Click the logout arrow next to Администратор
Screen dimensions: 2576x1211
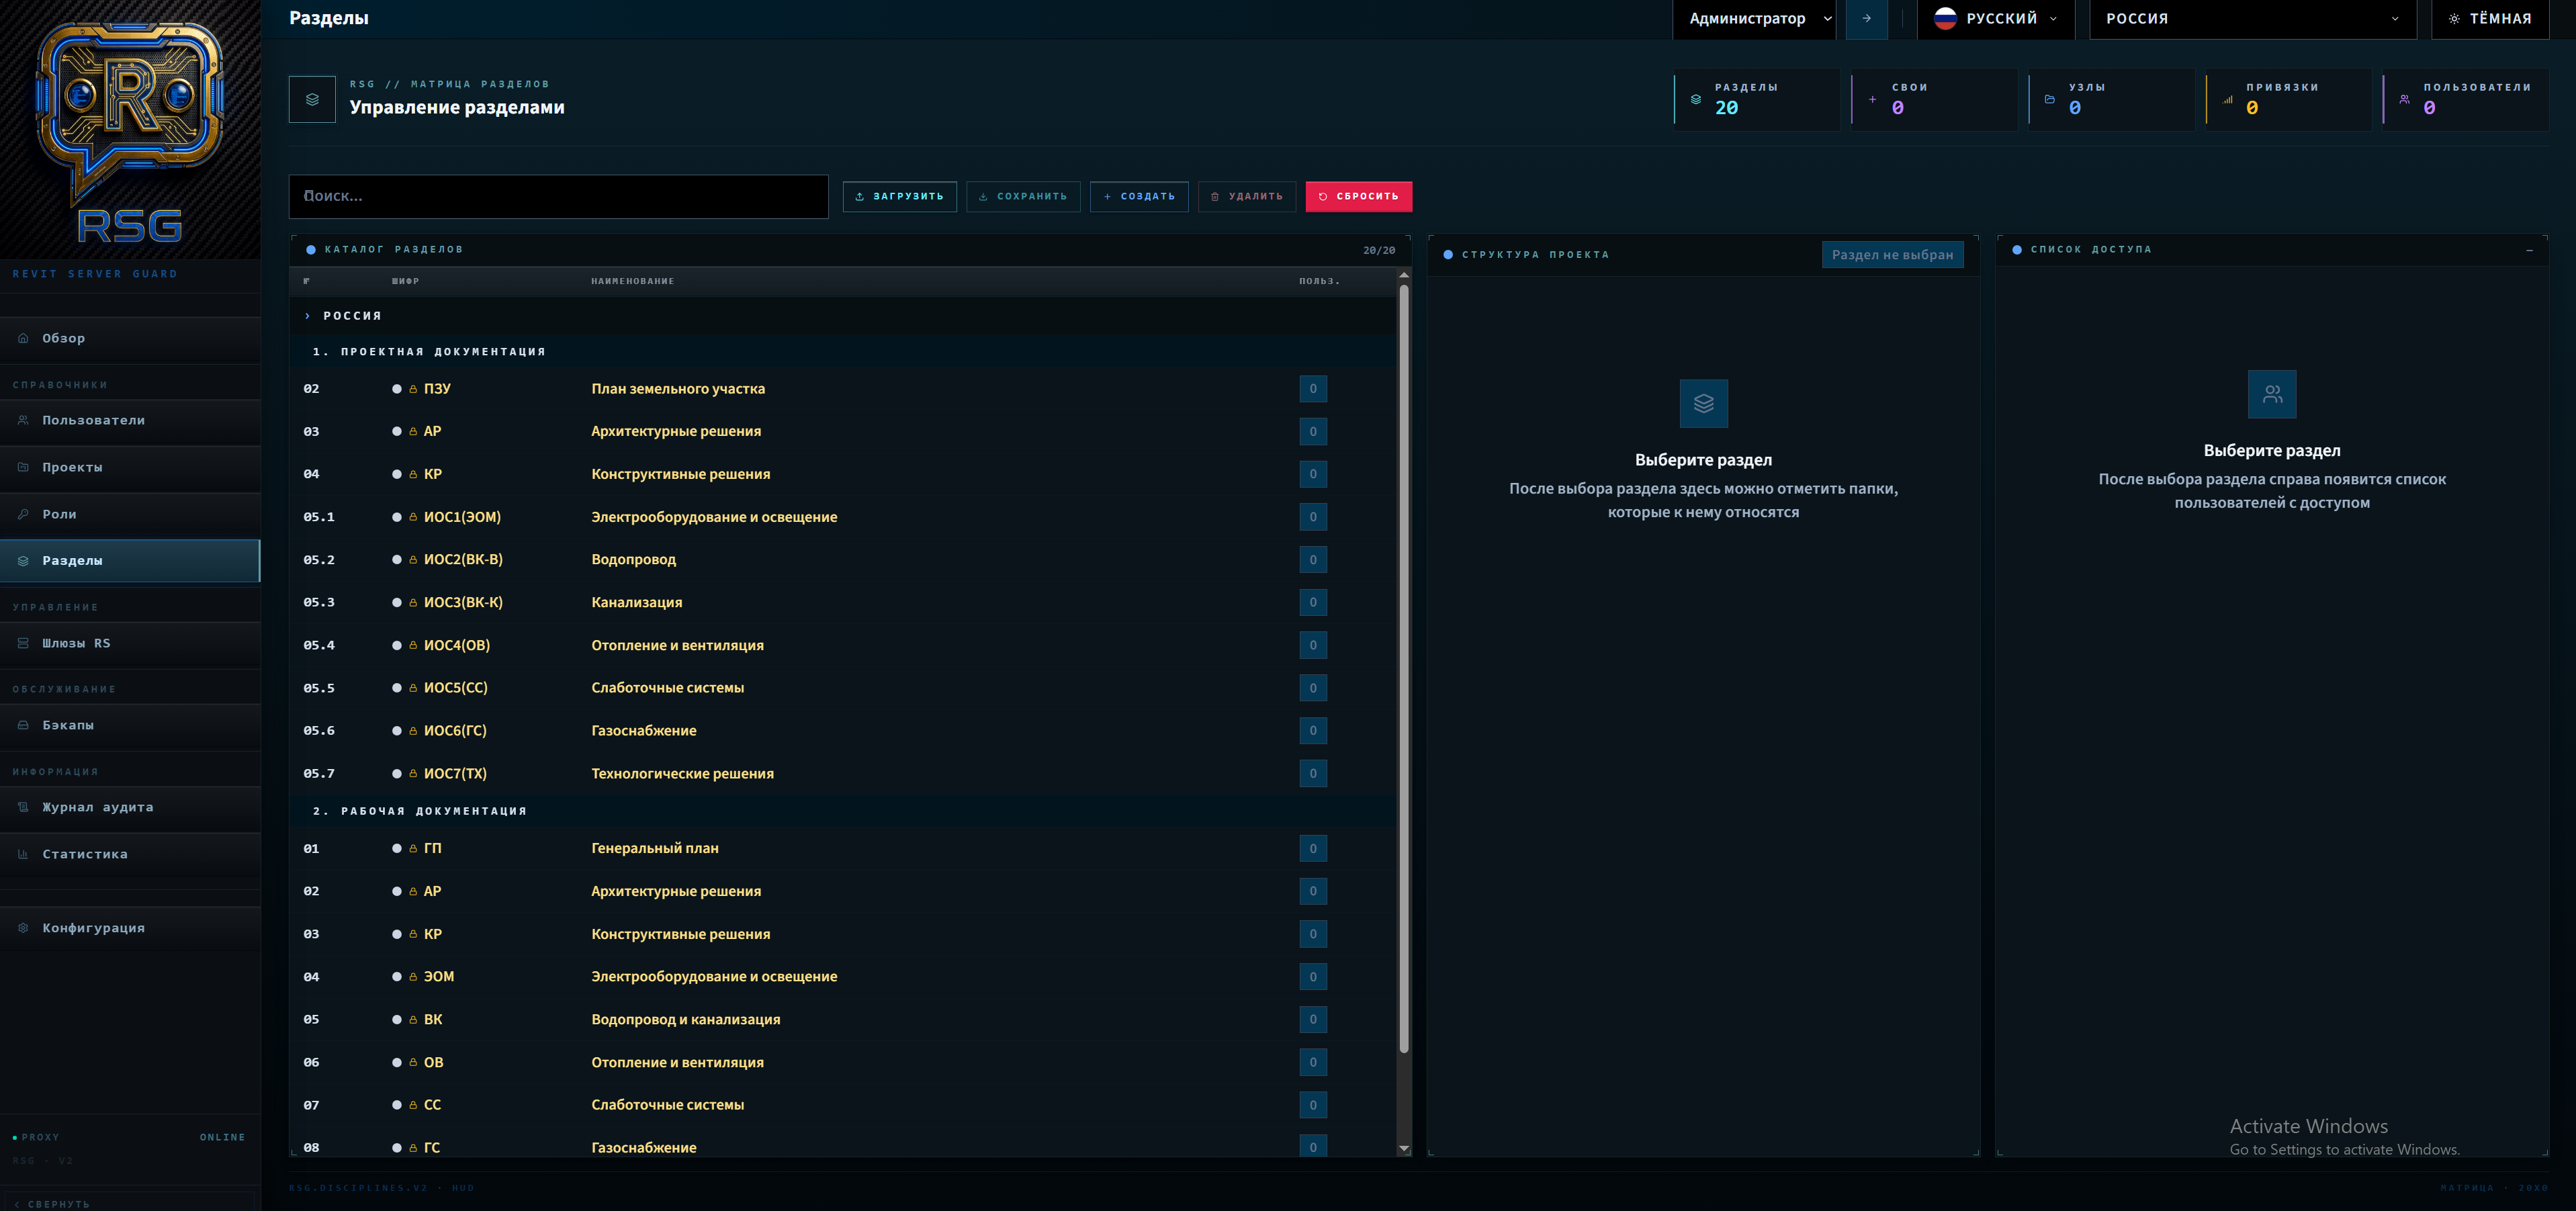(1866, 19)
